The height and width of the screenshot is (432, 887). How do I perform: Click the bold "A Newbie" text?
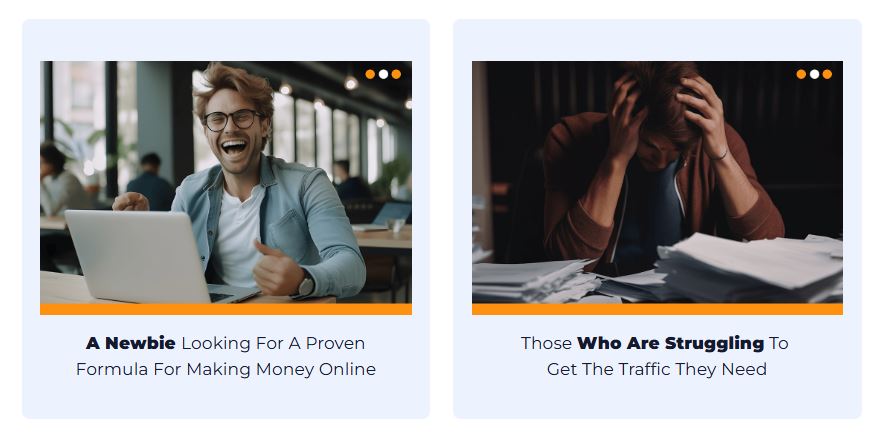pyautogui.click(x=131, y=343)
